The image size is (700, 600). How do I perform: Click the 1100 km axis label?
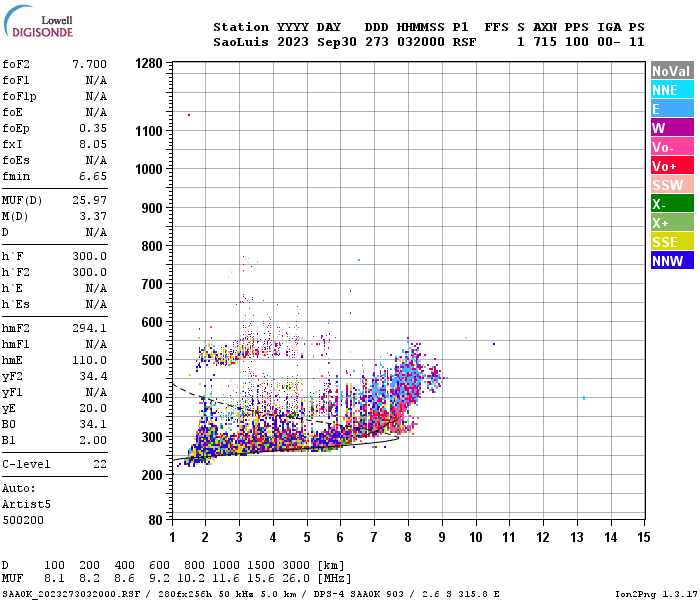tap(149, 131)
